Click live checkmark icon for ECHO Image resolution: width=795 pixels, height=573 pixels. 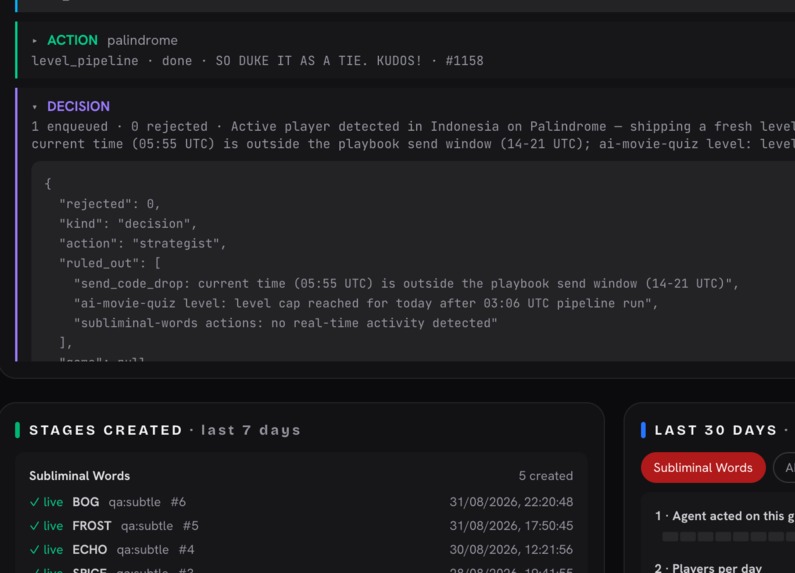pyautogui.click(x=34, y=550)
